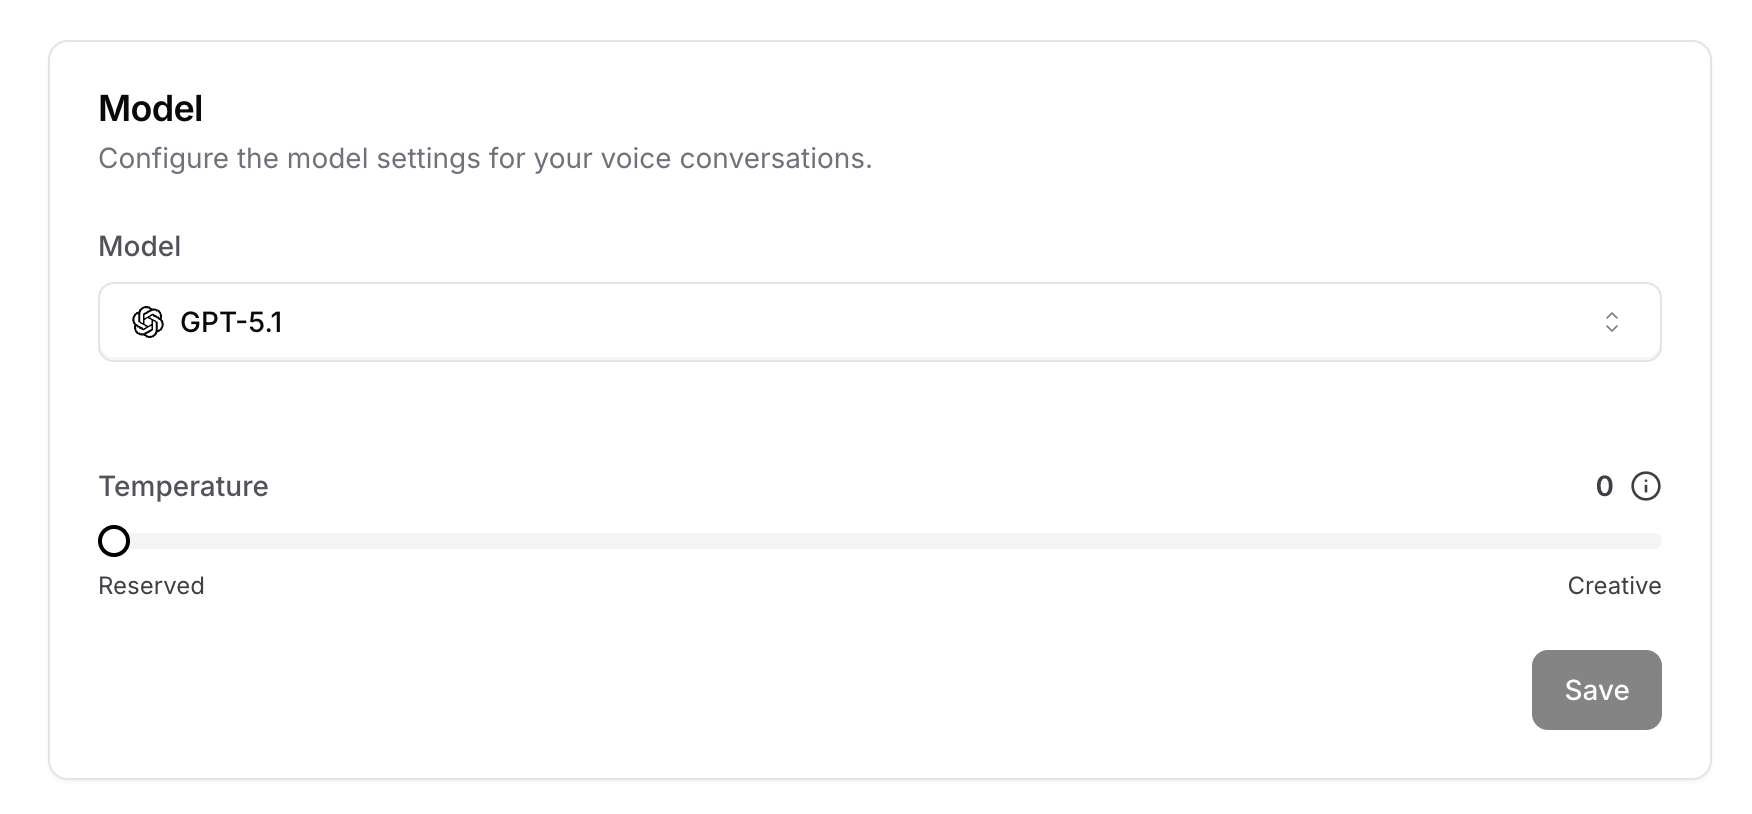Image resolution: width=1752 pixels, height=814 pixels.
Task: Click the info icon next to Temperature value
Action: click(1647, 486)
